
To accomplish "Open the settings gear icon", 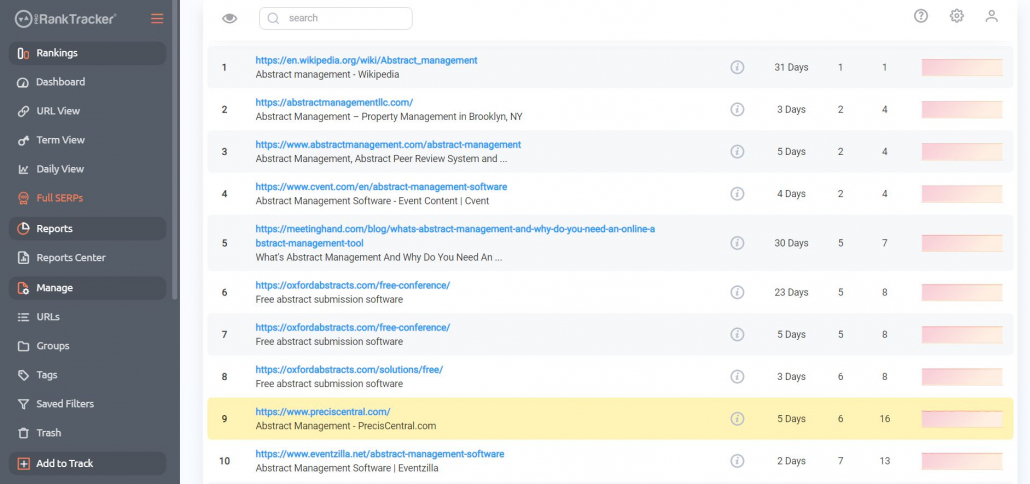I will [x=956, y=16].
